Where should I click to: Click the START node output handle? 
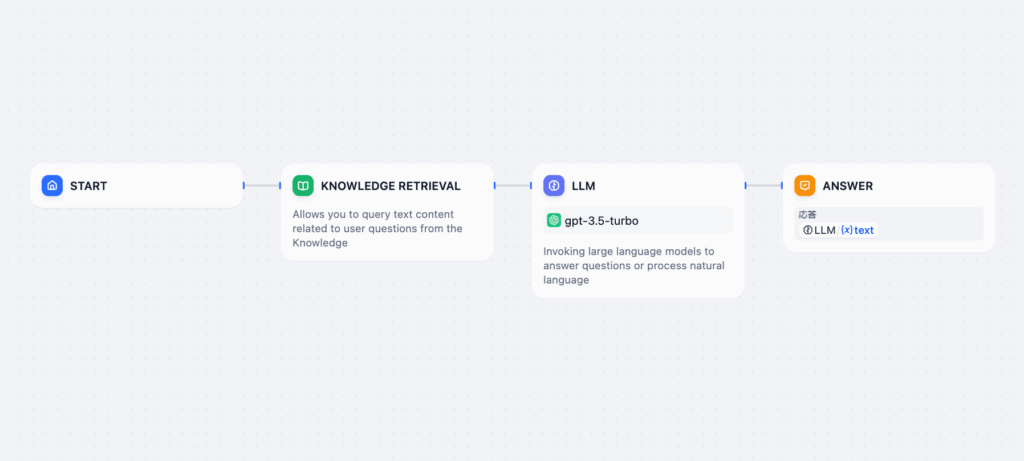pyautogui.click(x=243, y=185)
